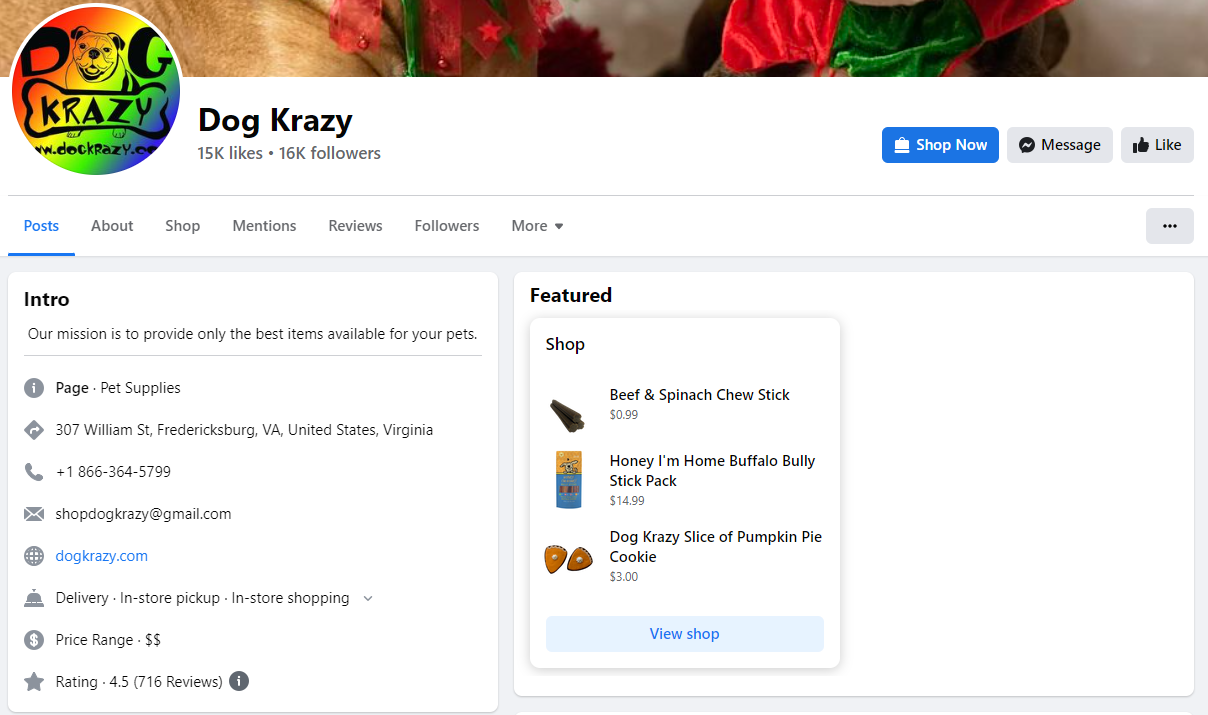Click the phone icon next to the number
1208x715 pixels.
[x=33, y=471]
